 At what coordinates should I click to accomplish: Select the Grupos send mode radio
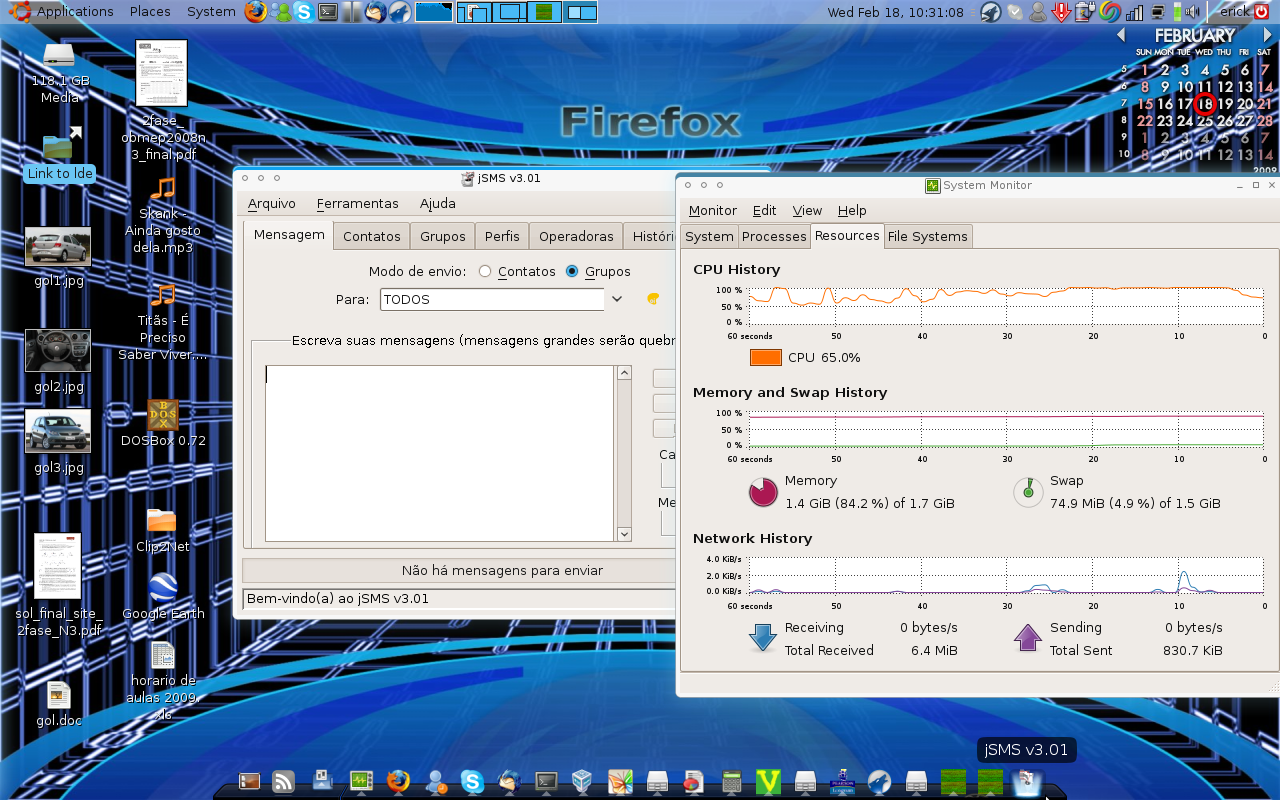[572, 271]
